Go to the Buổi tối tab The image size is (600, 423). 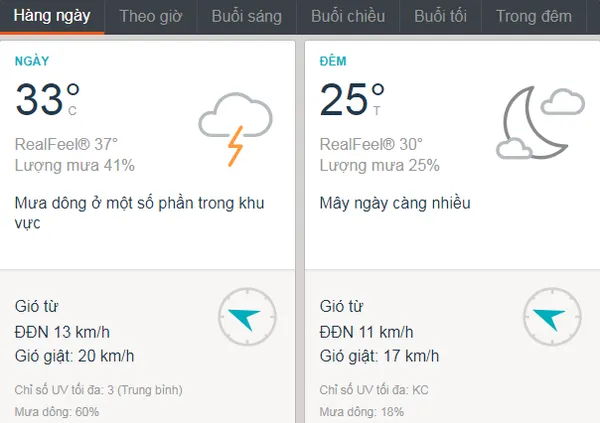[x=441, y=16]
